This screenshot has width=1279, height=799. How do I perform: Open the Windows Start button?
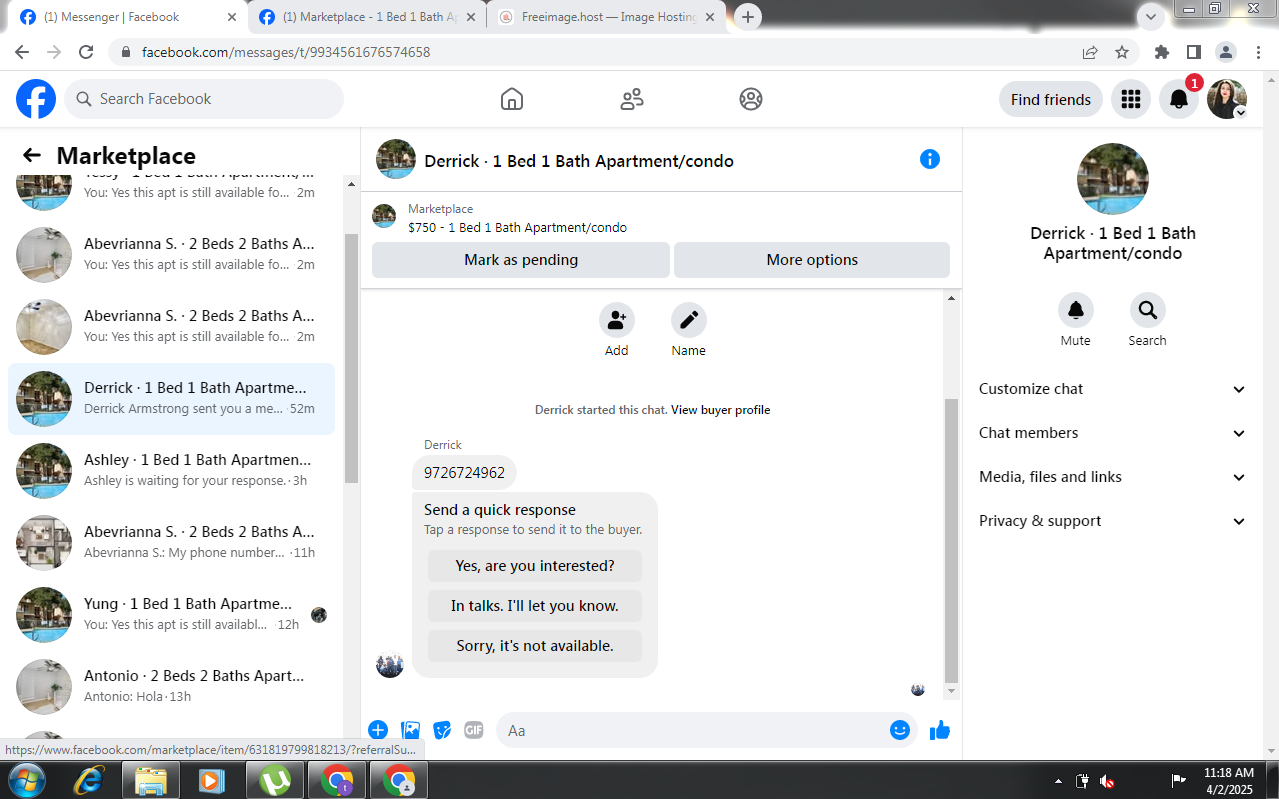(27, 780)
